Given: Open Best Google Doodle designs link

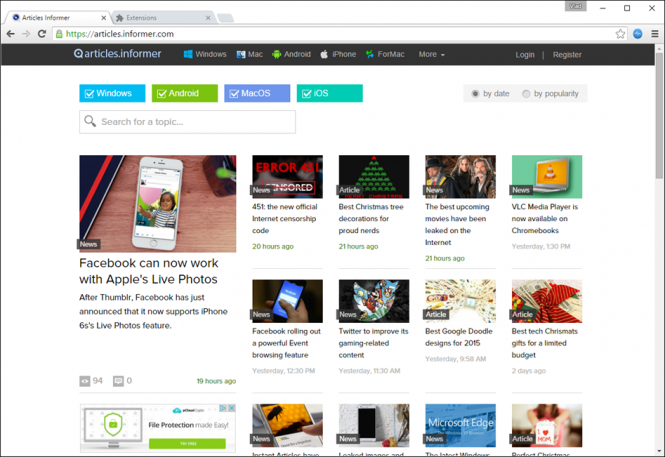Looking at the screenshot, I should tap(459, 337).
